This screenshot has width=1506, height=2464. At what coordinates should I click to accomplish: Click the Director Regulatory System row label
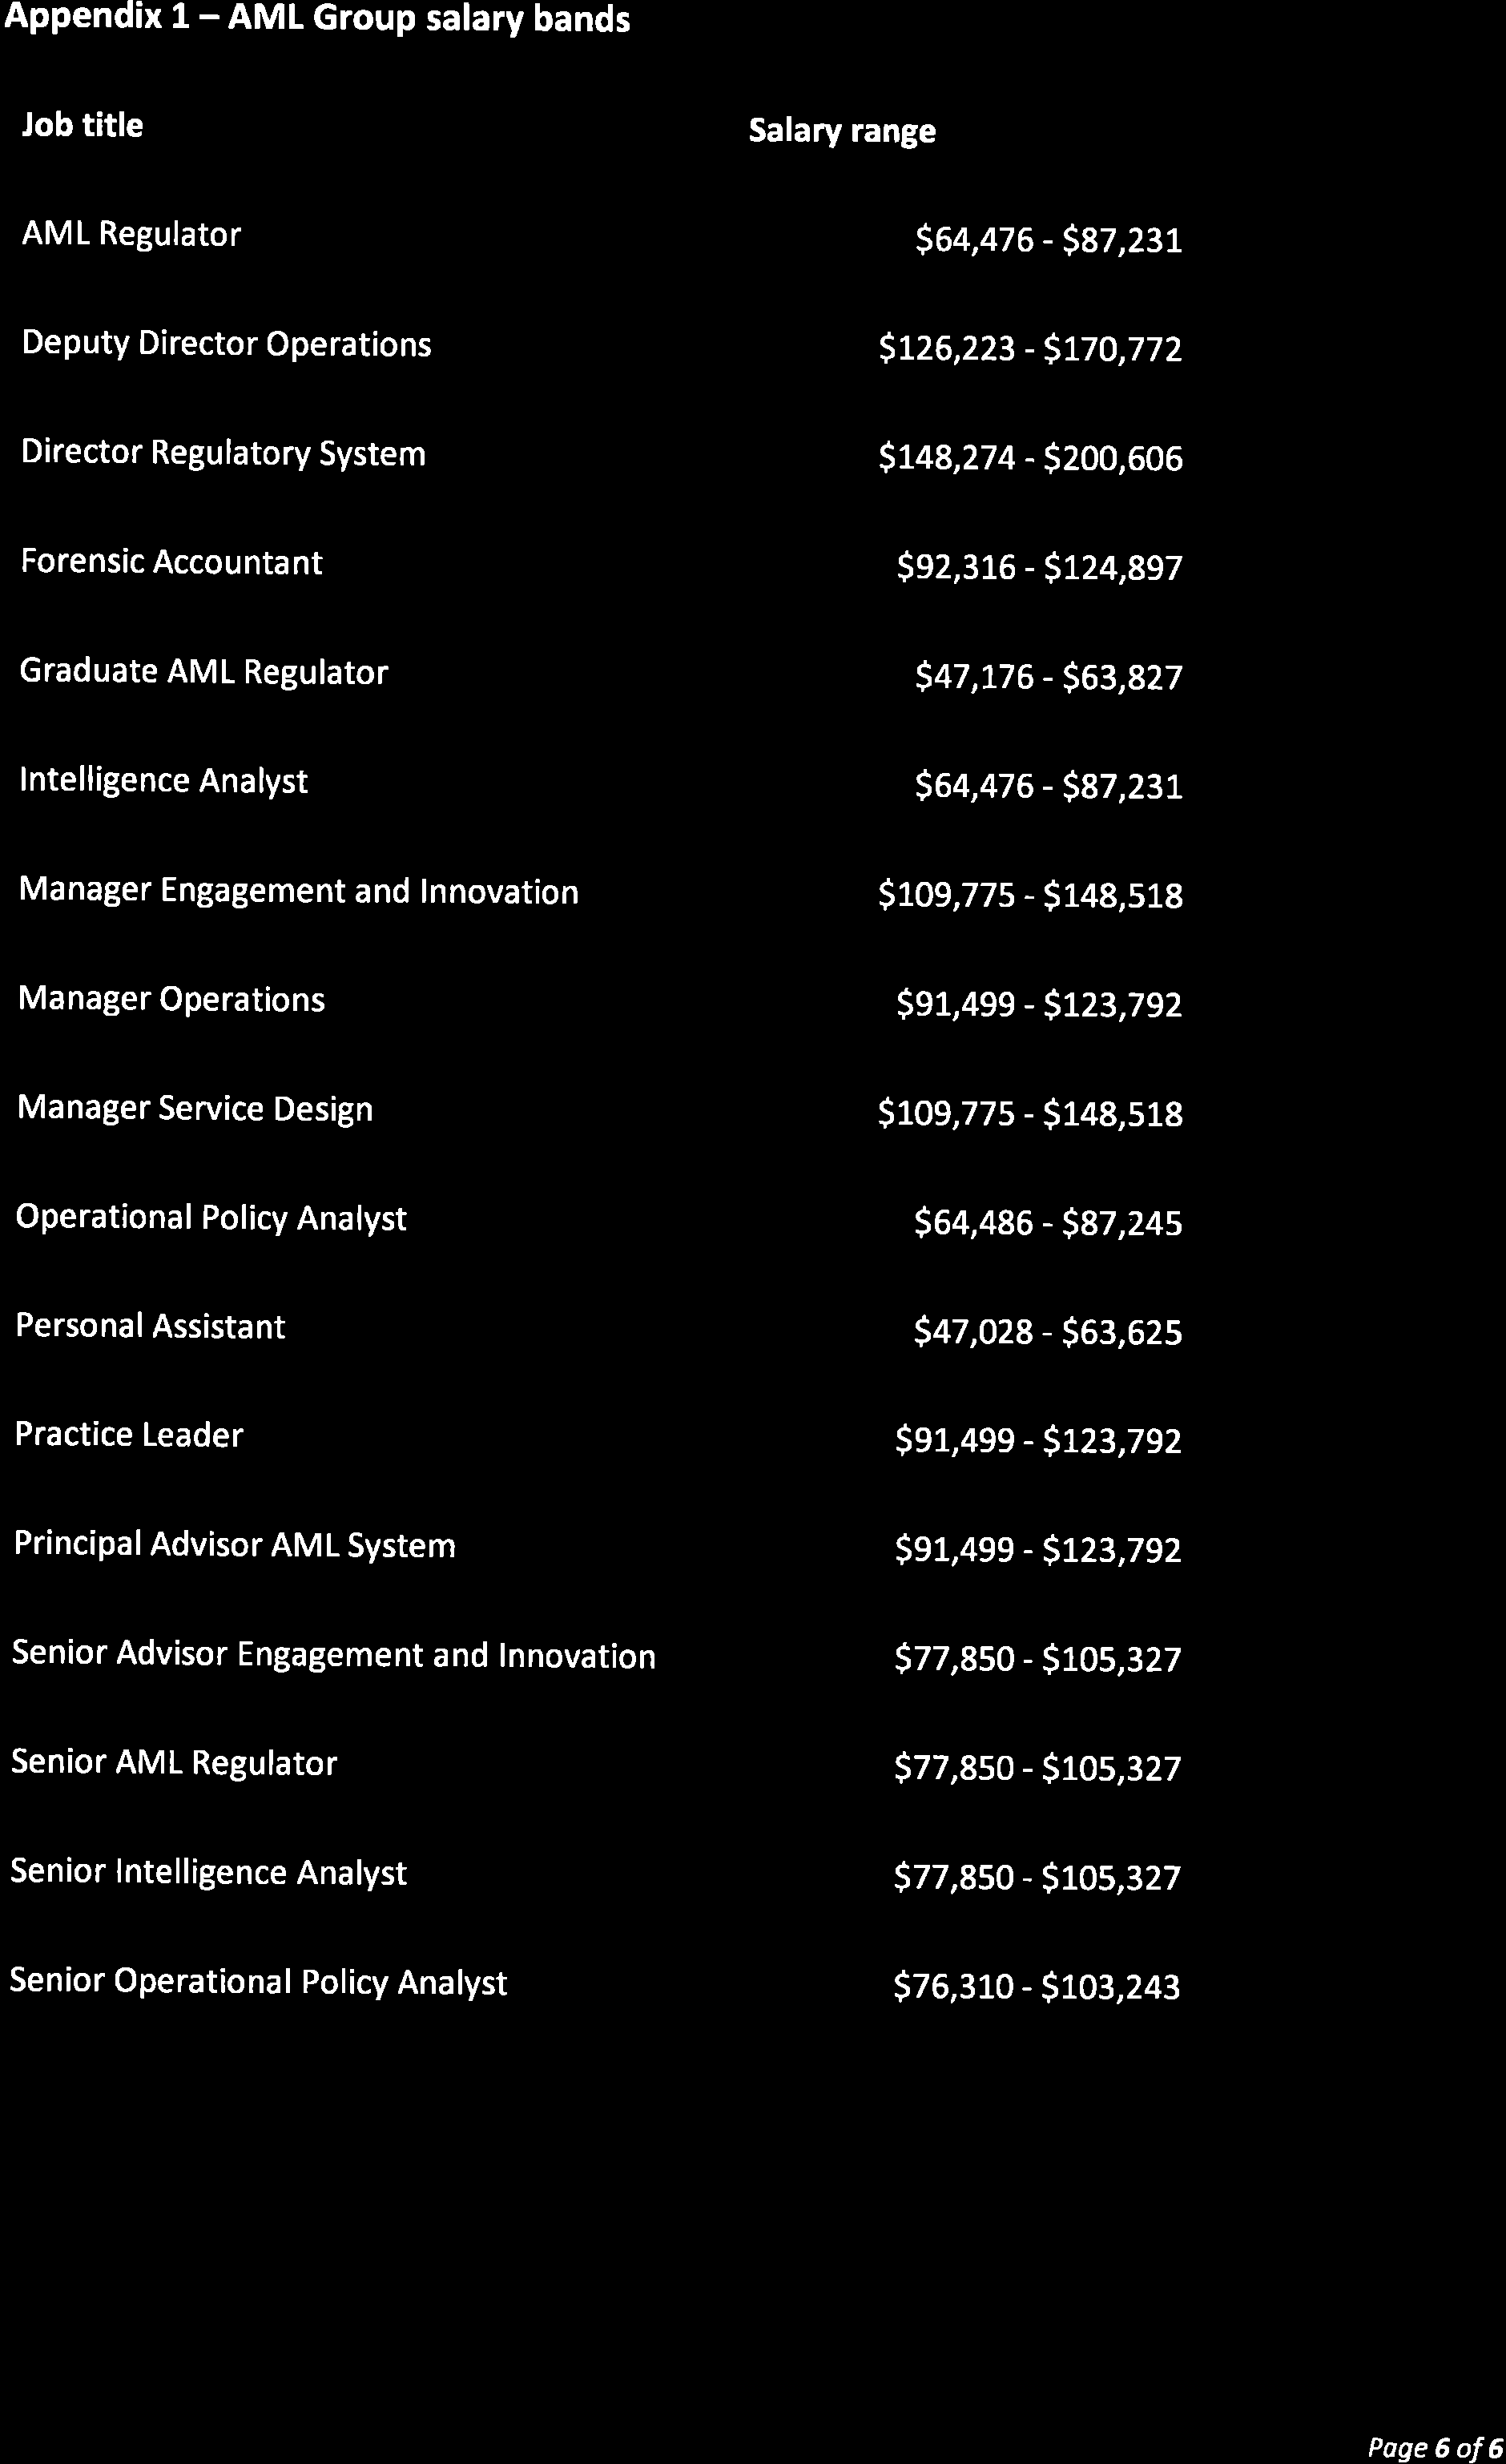pos(223,453)
